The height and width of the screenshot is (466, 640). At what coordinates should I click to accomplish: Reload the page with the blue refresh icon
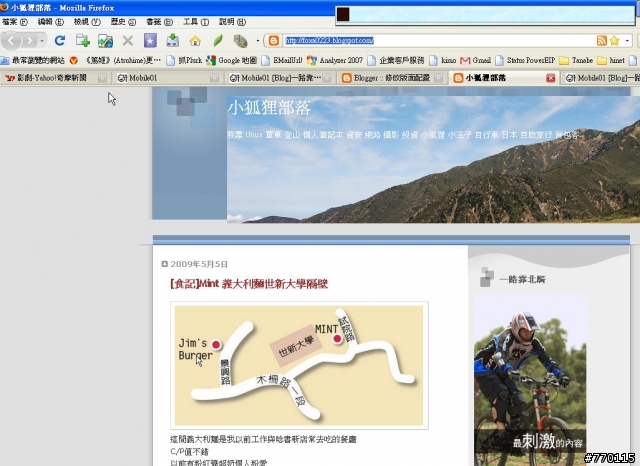[60, 40]
